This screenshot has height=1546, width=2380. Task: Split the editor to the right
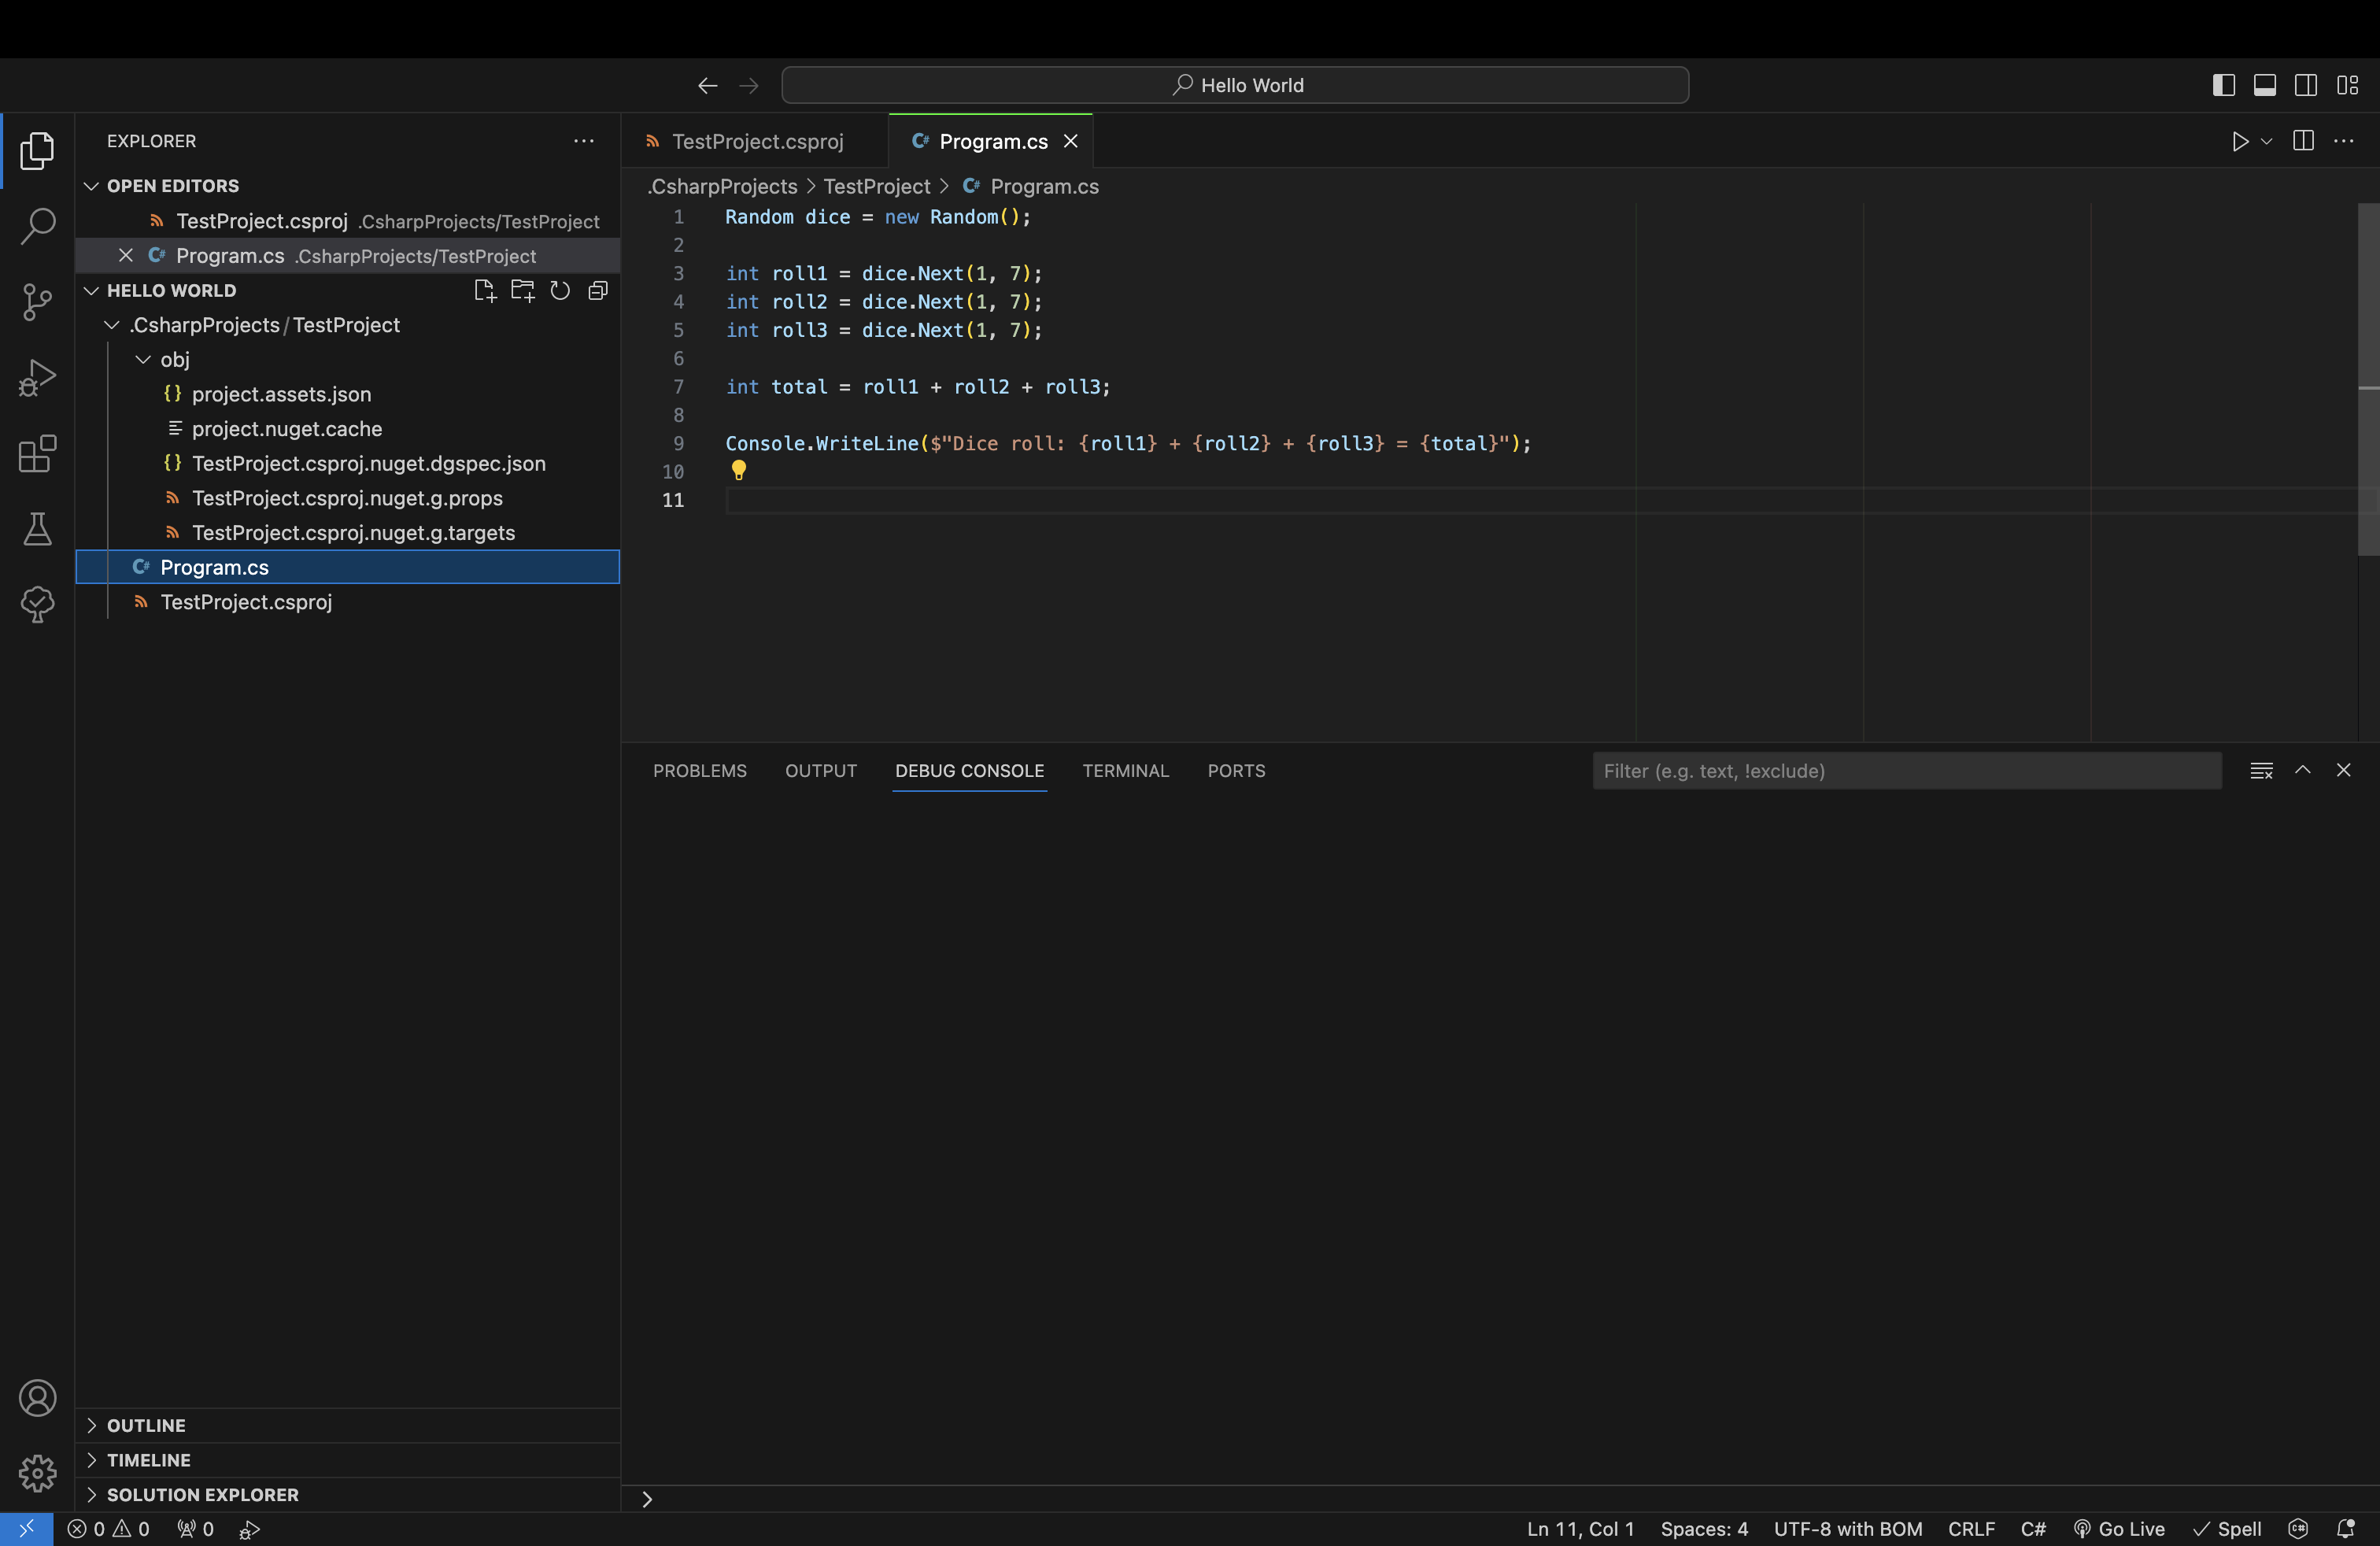tap(2303, 141)
